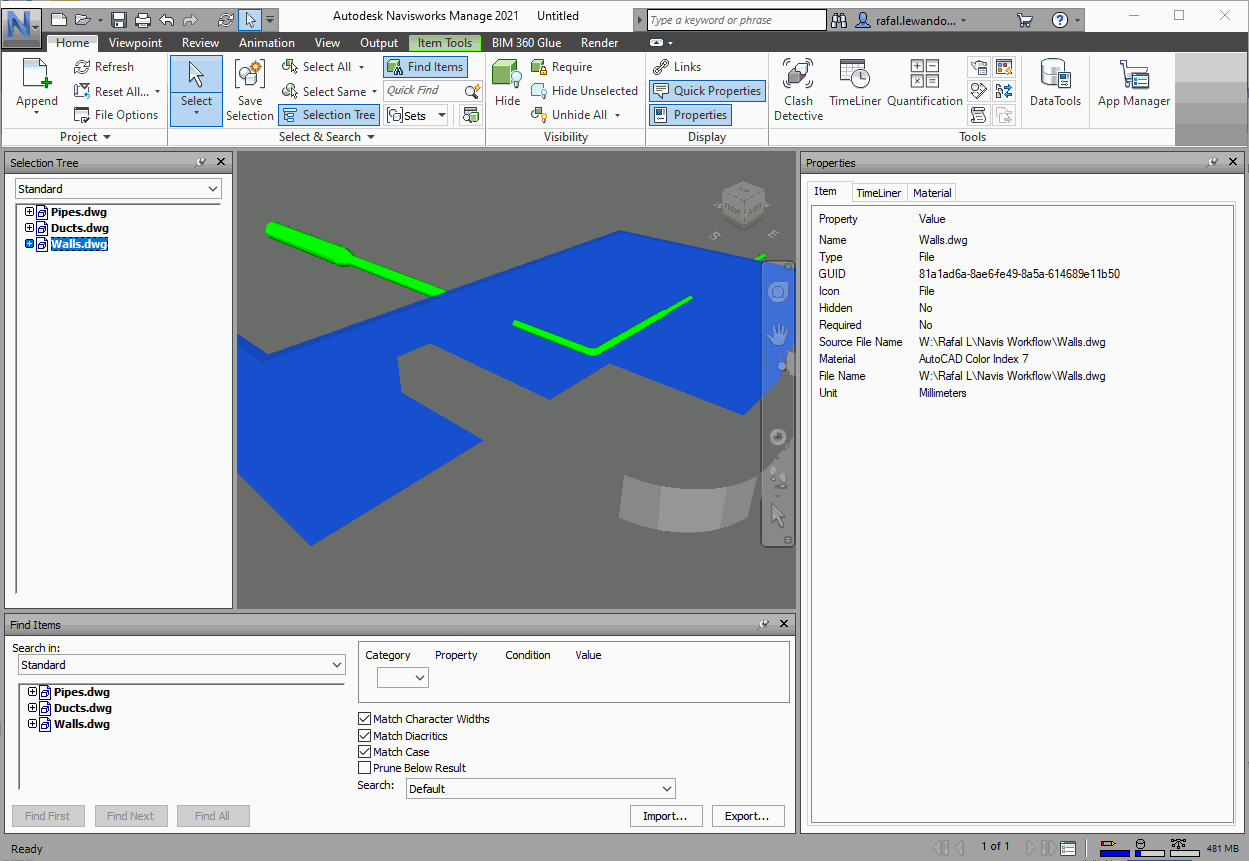Image resolution: width=1249 pixels, height=861 pixels.
Task: Uncheck Match Case
Action: click(365, 751)
